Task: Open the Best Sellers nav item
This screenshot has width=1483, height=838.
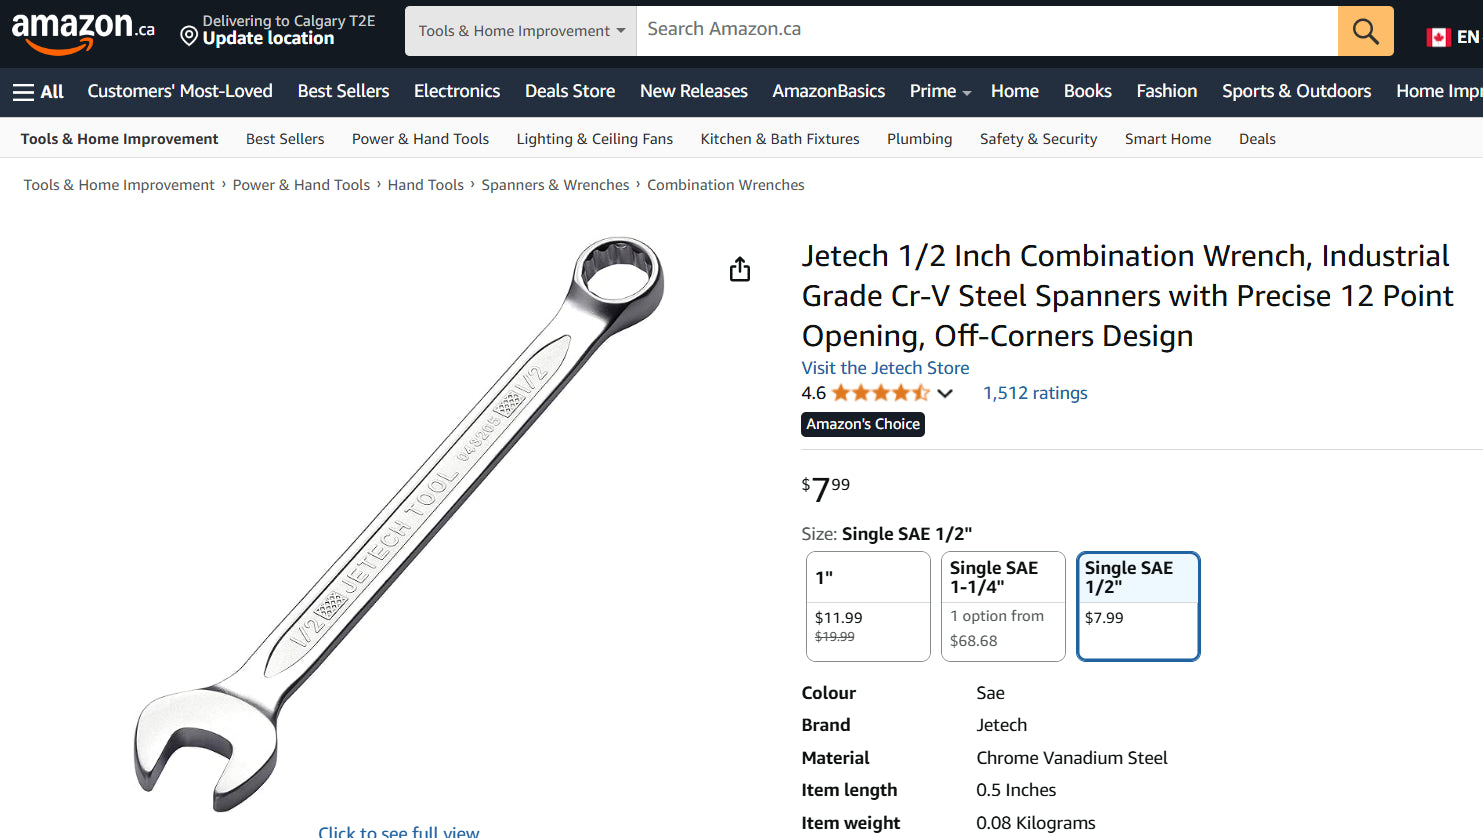Action: click(343, 91)
